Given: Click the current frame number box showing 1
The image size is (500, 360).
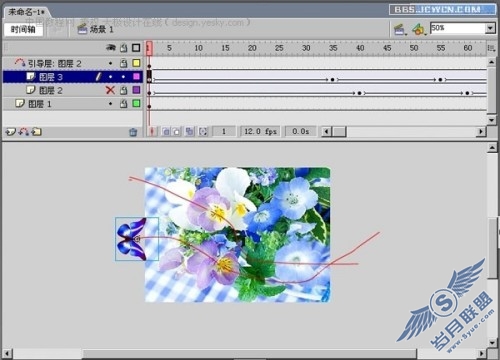Looking at the screenshot, I should [224, 132].
